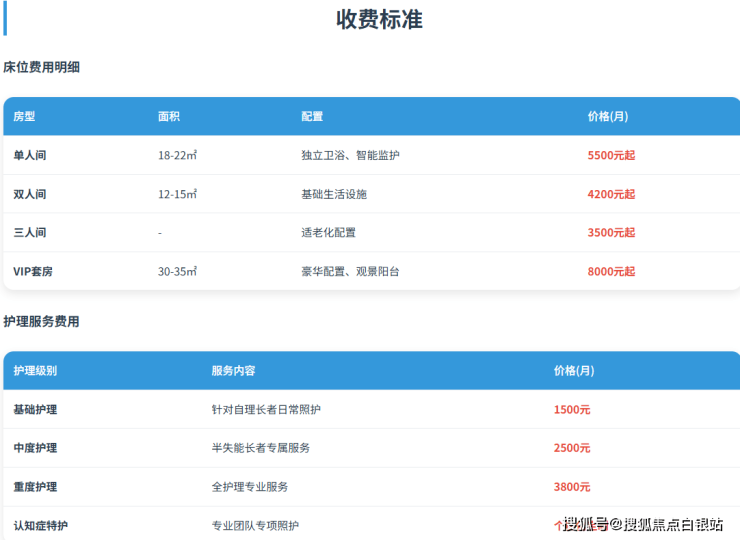Select the 基础护理 row label
This screenshot has height=540, width=740.
tap(35, 410)
